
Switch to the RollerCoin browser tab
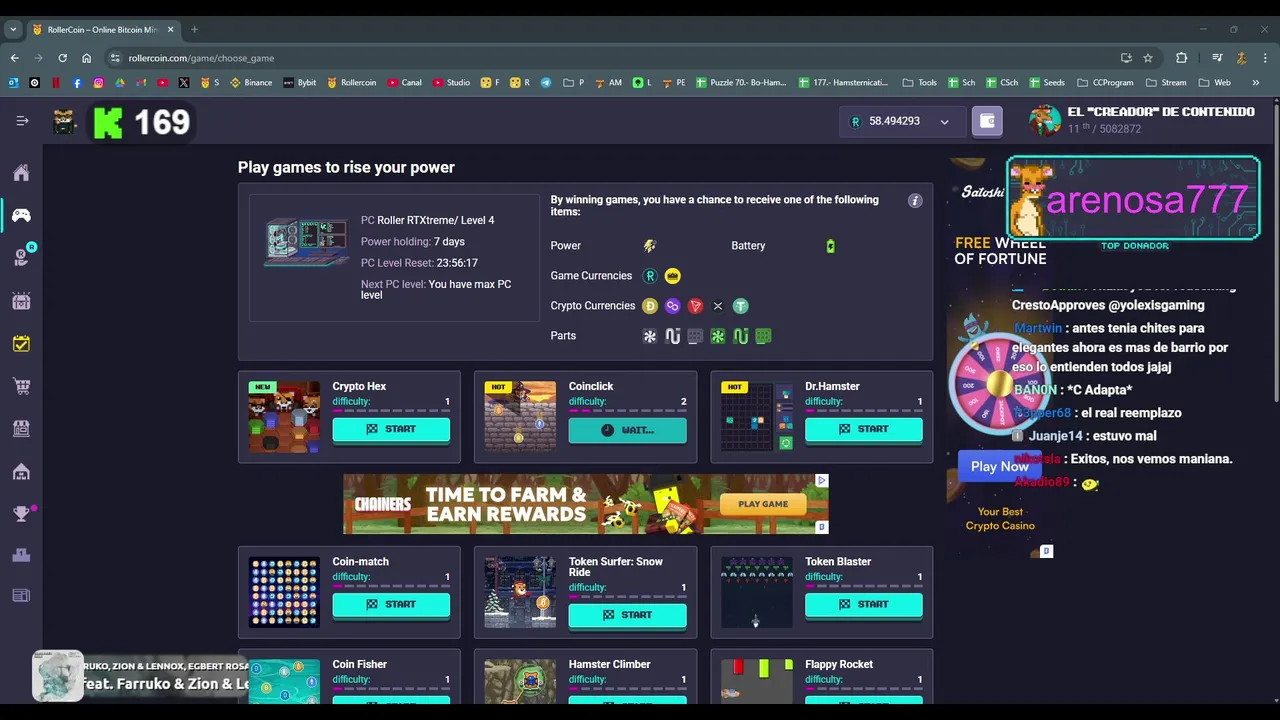[x=102, y=30]
